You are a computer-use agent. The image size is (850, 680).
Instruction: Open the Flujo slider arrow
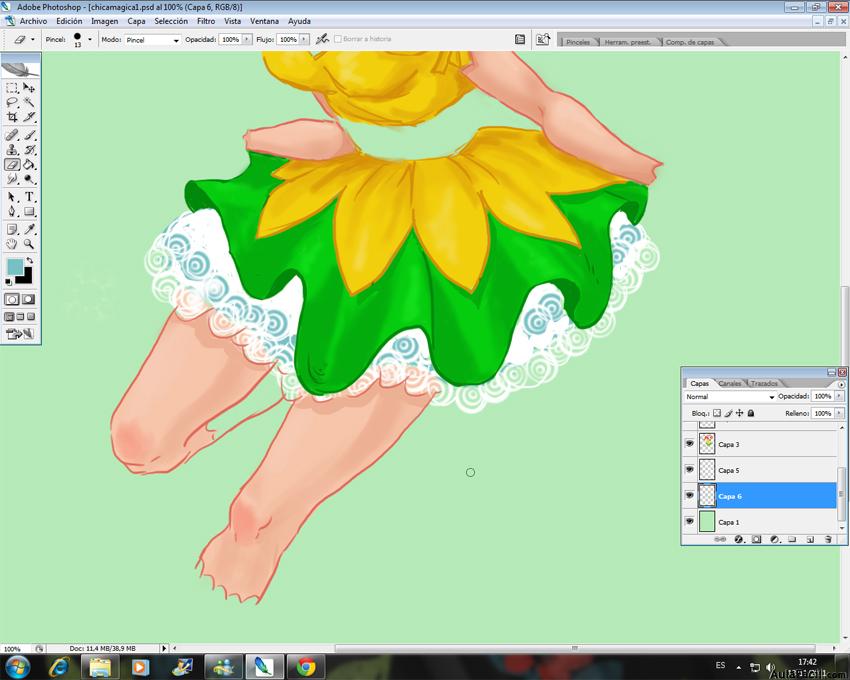point(305,40)
